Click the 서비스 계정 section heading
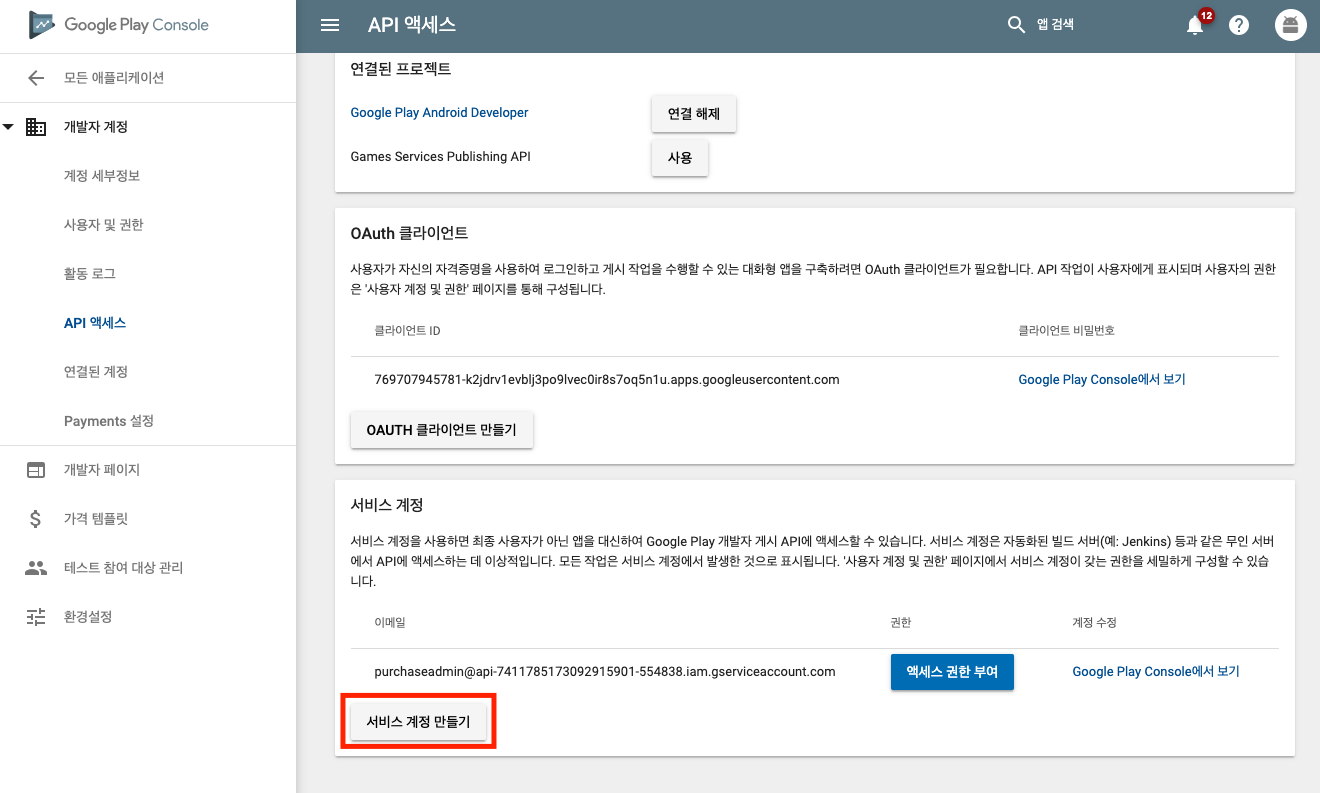 [388, 505]
